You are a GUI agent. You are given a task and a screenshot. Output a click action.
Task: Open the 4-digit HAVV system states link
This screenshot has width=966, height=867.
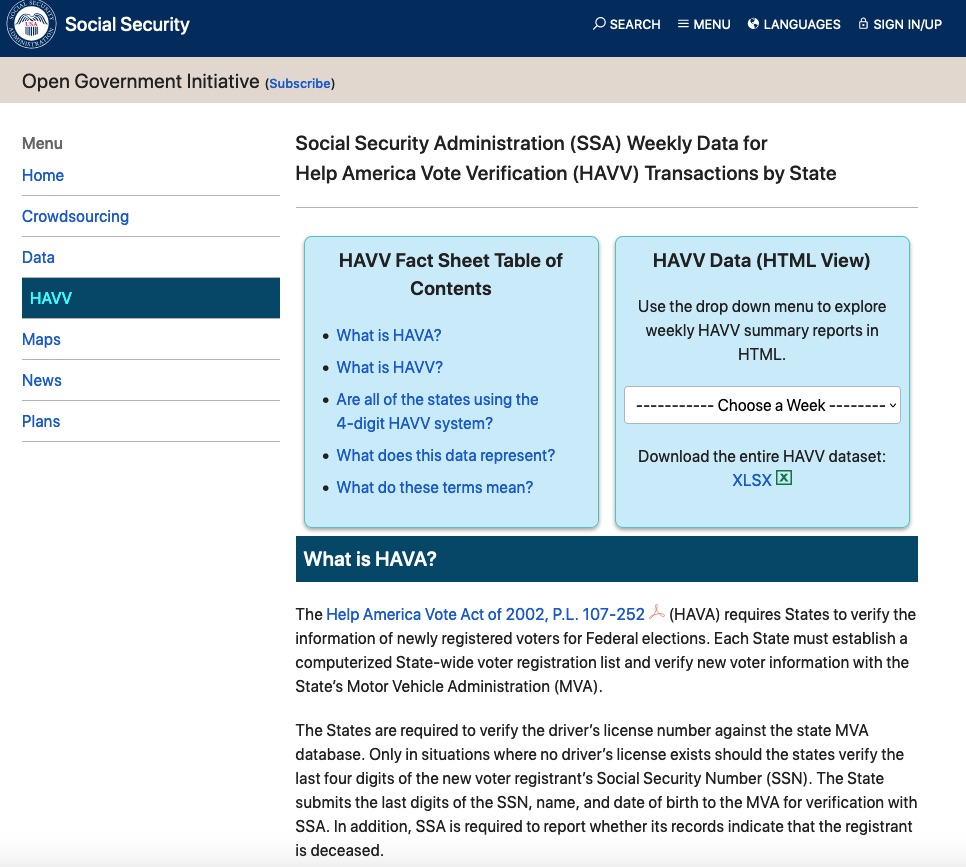(x=437, y=411)
